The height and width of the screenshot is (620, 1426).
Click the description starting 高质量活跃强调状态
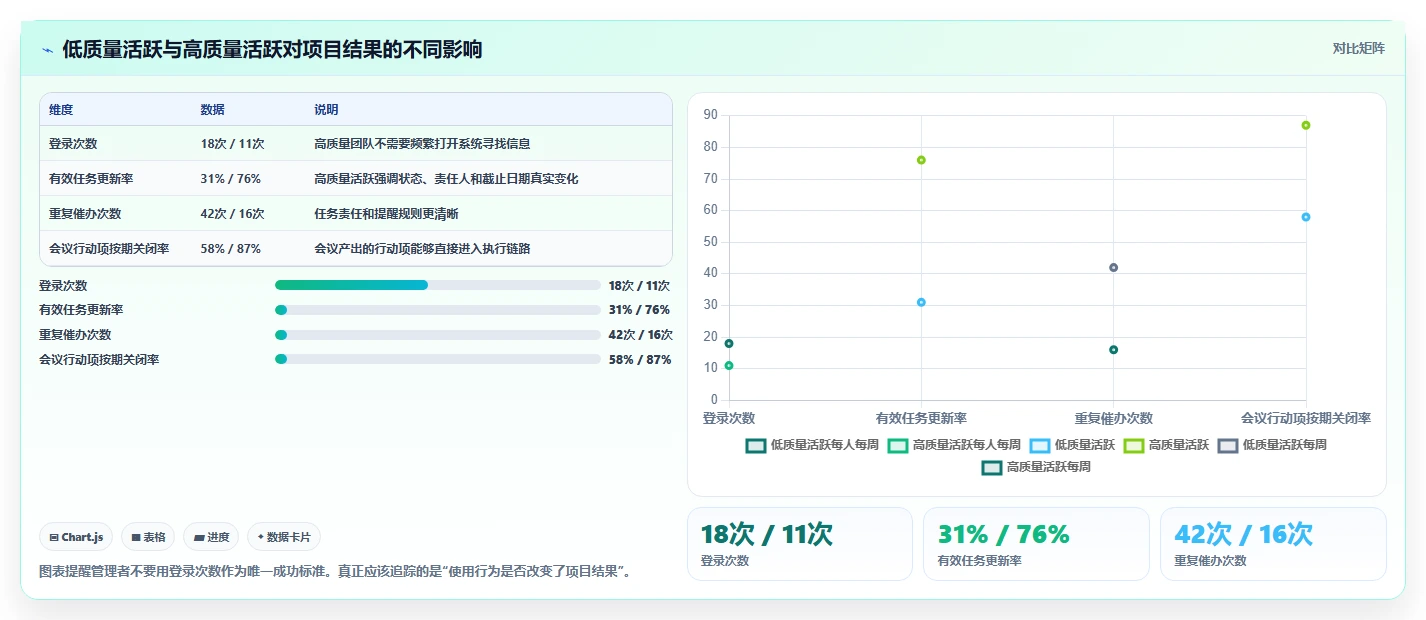(x=446, y=179)
